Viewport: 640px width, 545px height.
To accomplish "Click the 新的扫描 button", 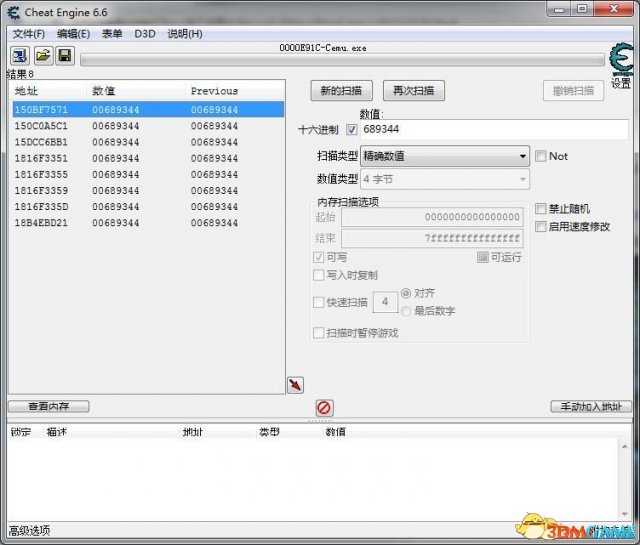I will 341,91.
